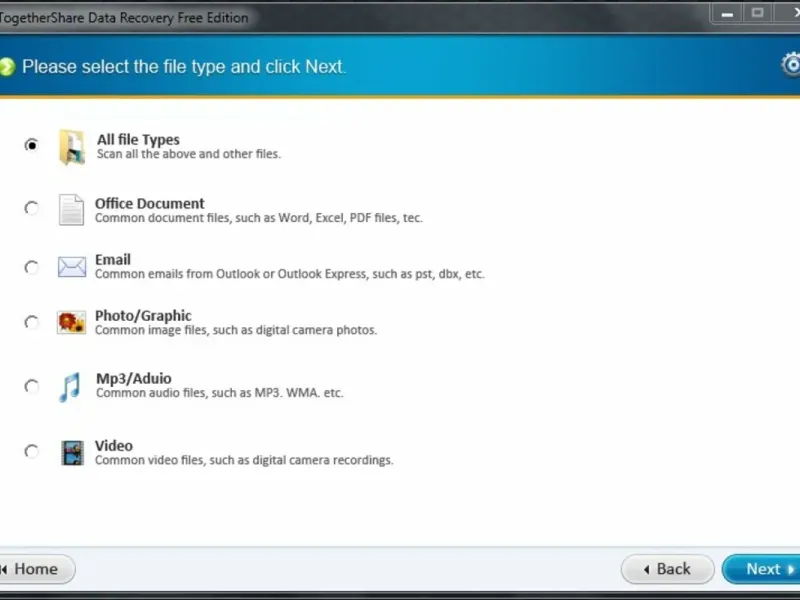800x600 pixels.
Task: Select the All file Types radio button
Action: (31, 145)
